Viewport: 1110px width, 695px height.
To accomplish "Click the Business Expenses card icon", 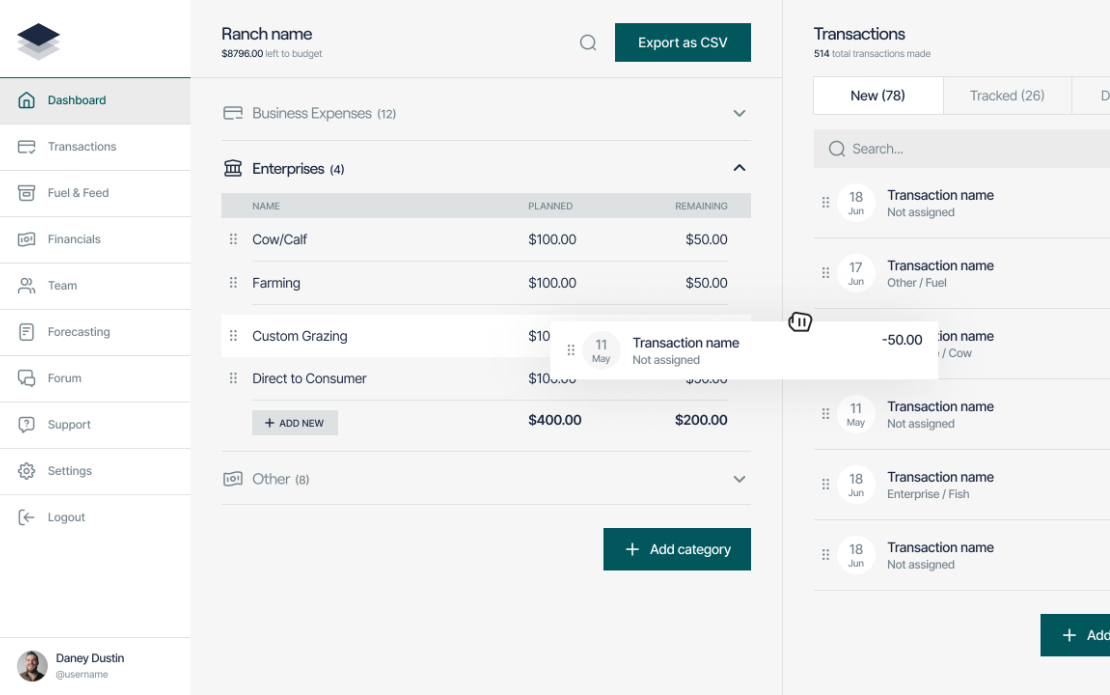I will 233,113.
